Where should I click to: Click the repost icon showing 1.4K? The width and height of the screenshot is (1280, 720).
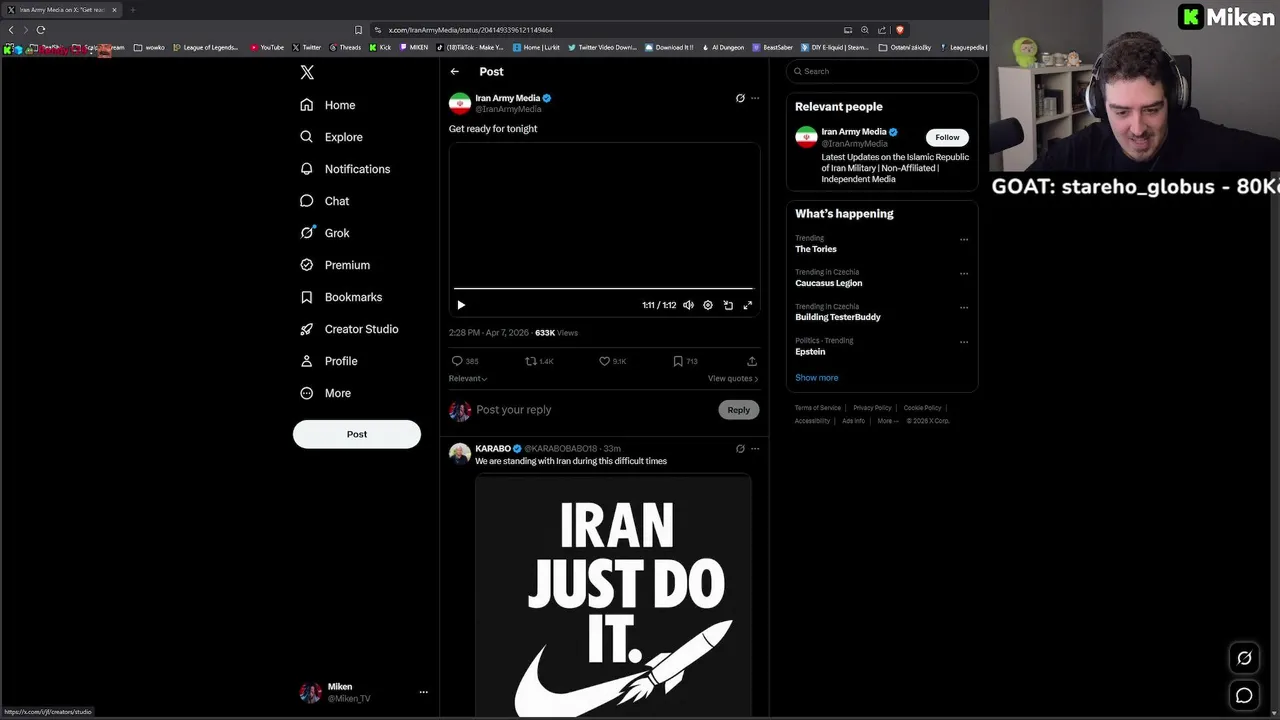[531, 361]
